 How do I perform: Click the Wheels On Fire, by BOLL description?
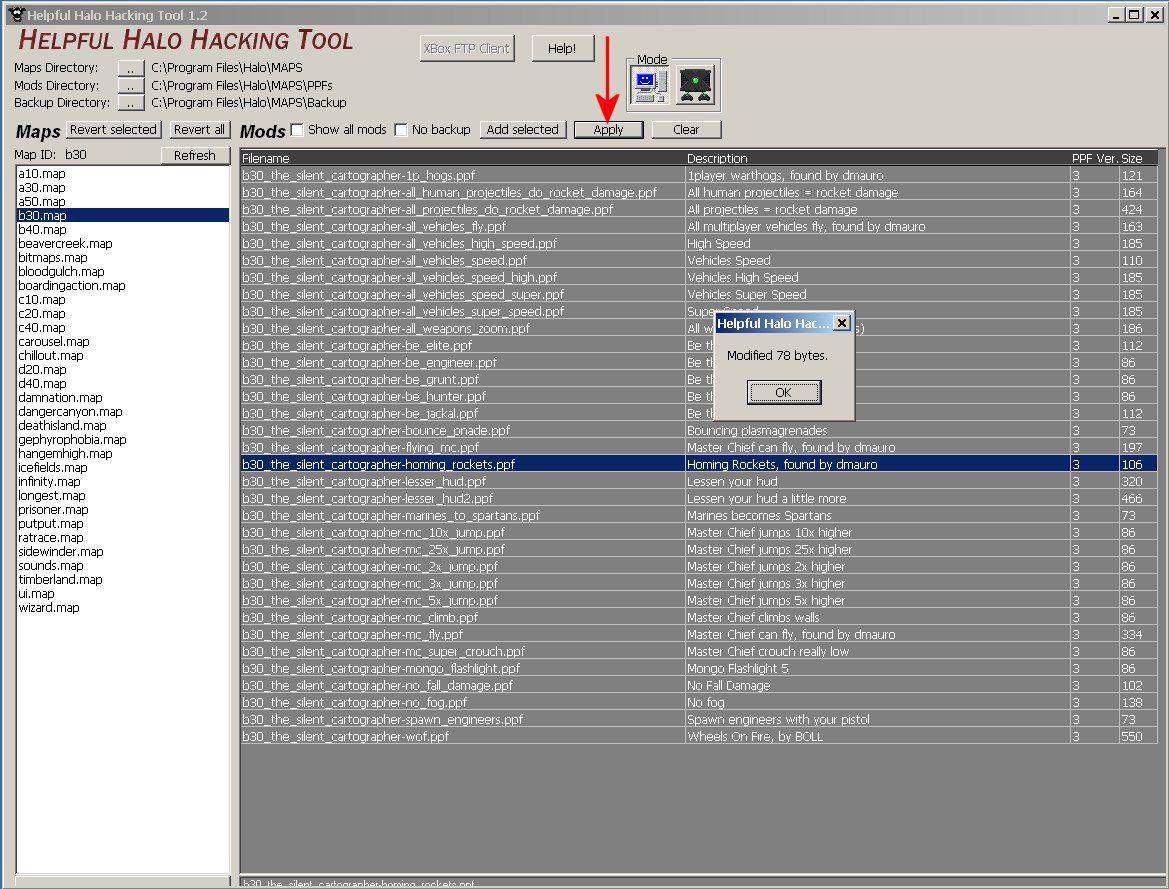[x=754, y=736]
